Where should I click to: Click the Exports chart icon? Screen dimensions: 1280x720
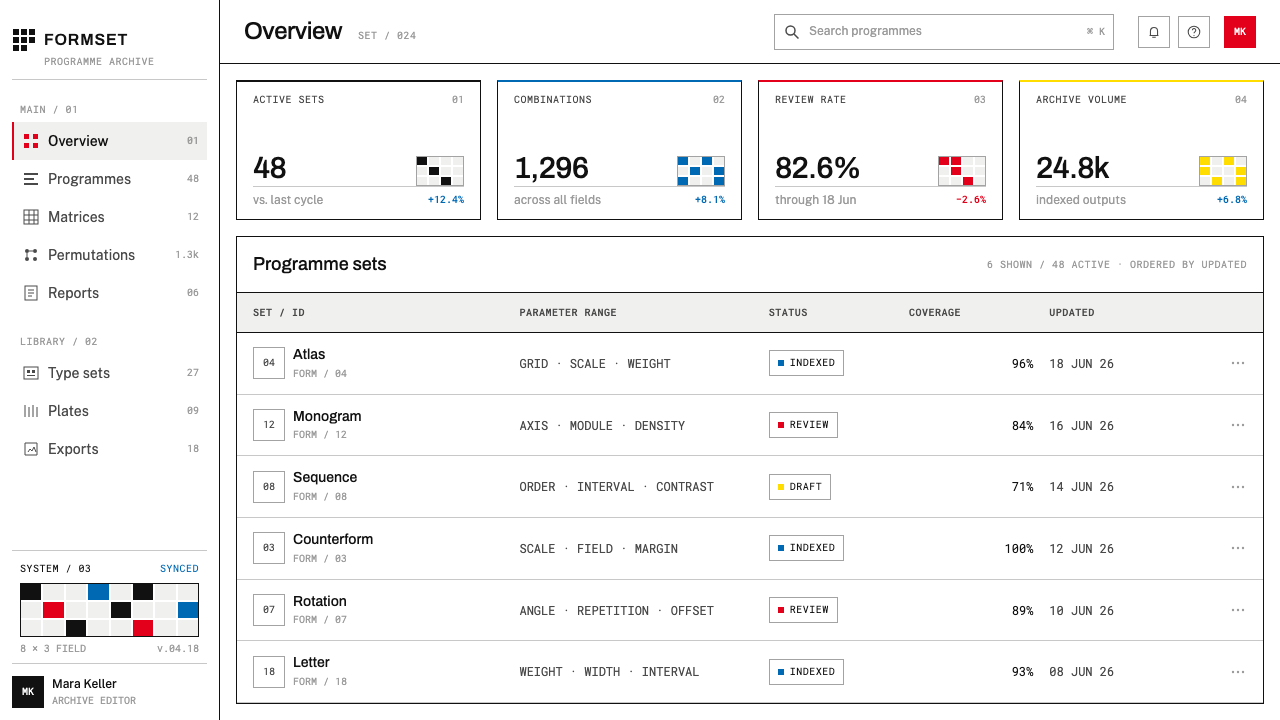point(31,449)
